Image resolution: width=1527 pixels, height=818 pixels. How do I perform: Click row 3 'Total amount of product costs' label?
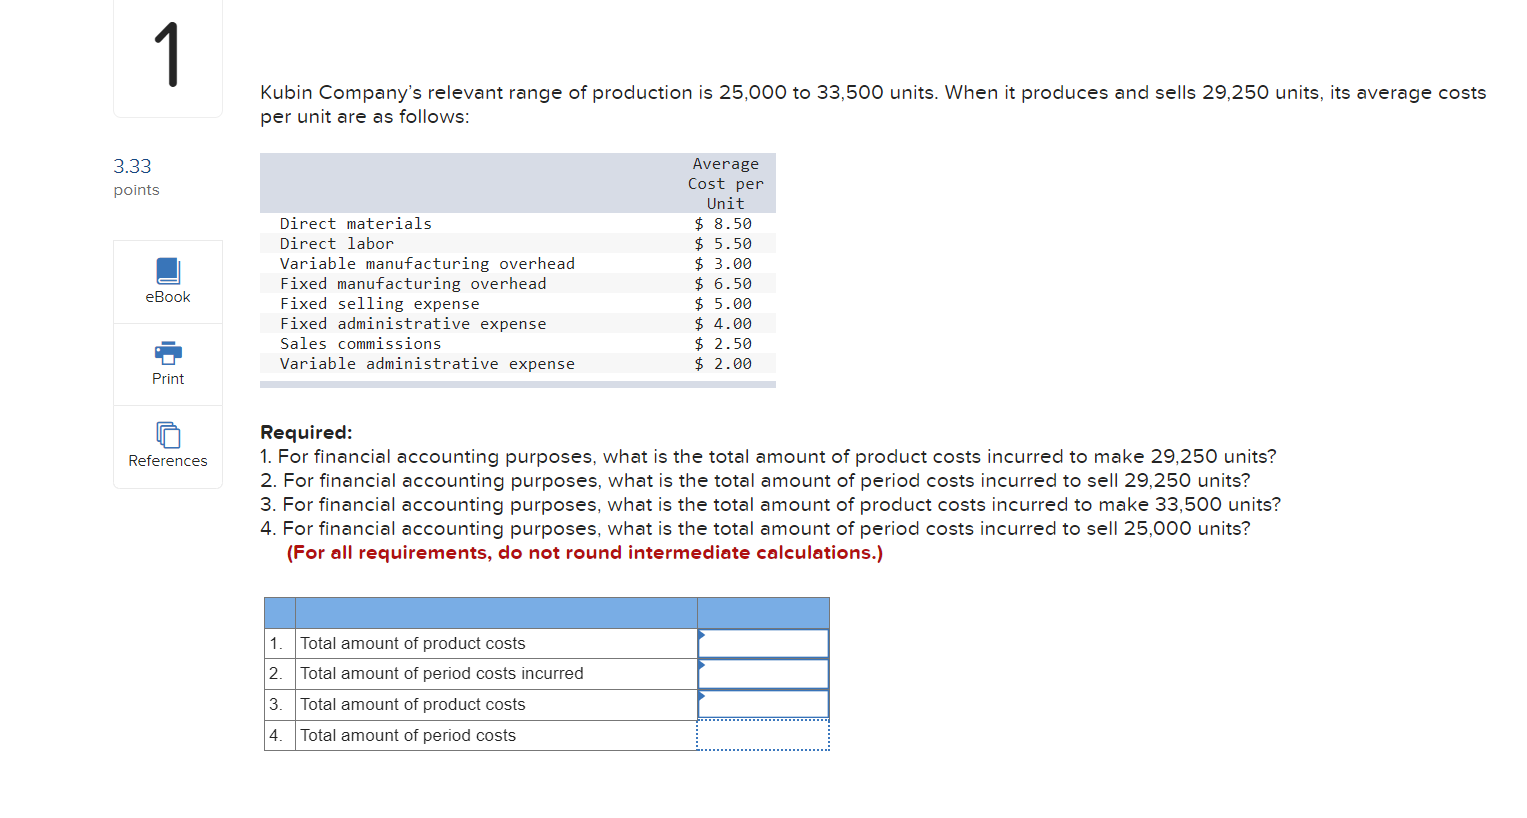click(x=413, y=704)
